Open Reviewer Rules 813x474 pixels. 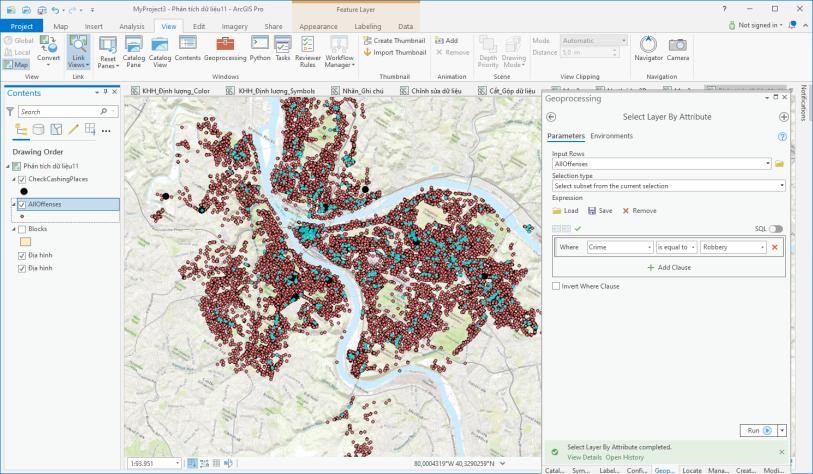[307, 51]
